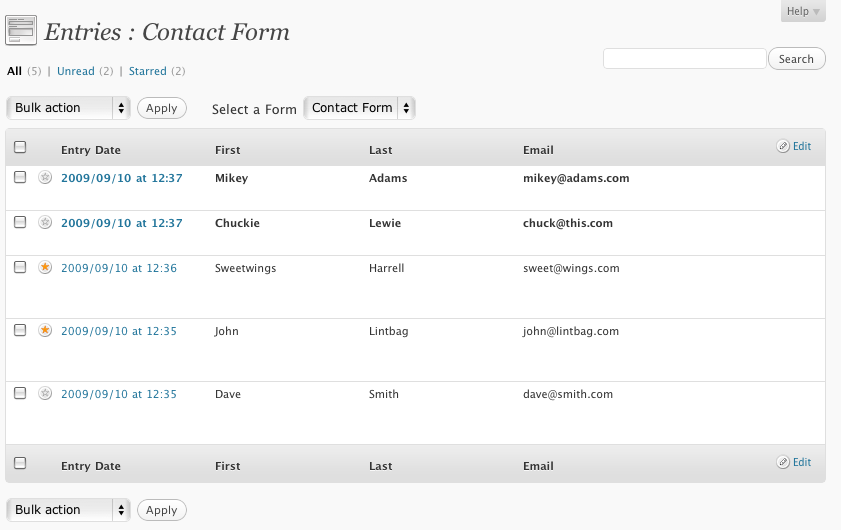Star the Chuckie Lewie entry
Viewport: 841px width, 530px height.
click(x=45, y=222)
